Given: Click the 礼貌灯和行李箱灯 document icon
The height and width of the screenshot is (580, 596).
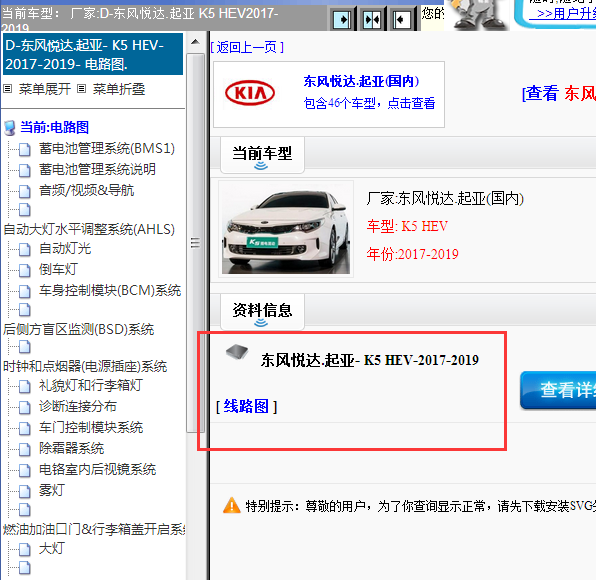Looking at the screenshot, I should click(x=24, y=386).
